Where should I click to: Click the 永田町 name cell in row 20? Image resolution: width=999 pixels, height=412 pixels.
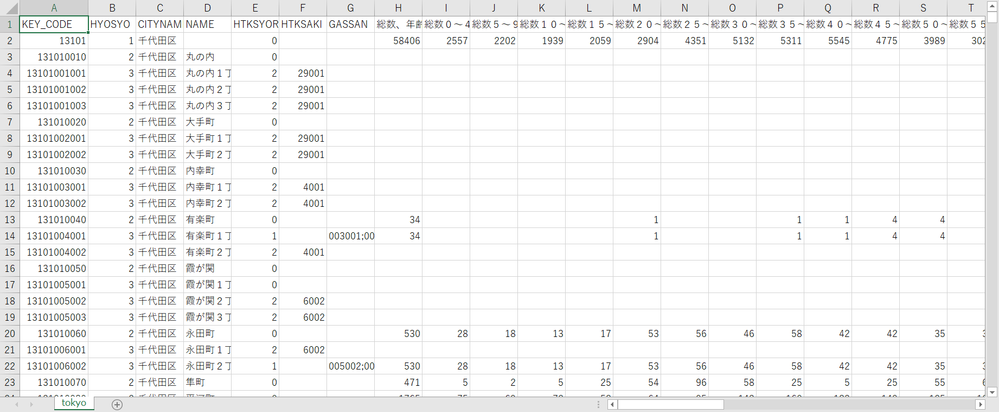208,334
